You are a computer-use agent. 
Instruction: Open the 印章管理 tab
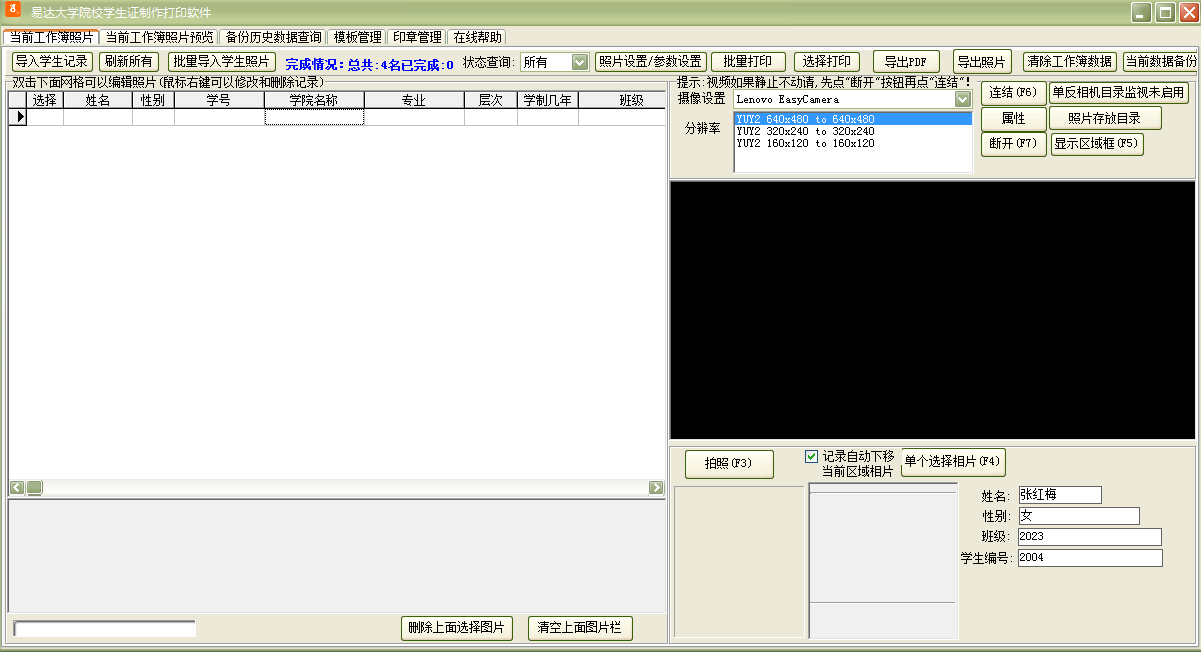(x=417, y=37)
